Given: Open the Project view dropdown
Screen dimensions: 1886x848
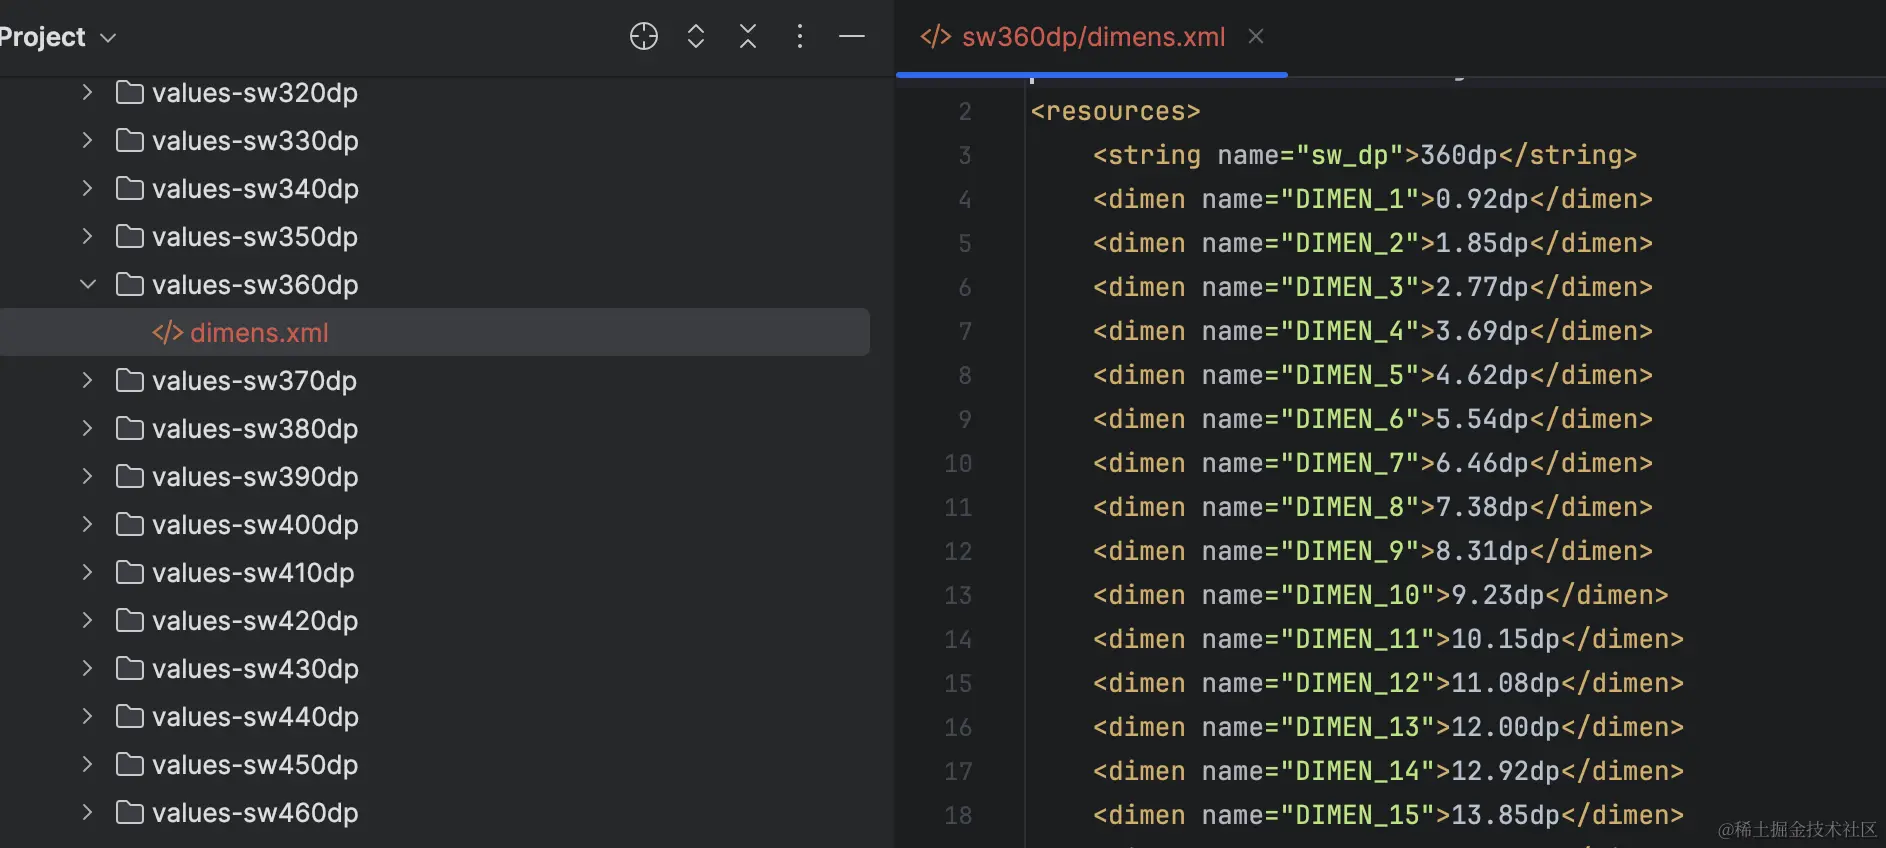Looking at the screenshot, I should [x=58, y=37].
